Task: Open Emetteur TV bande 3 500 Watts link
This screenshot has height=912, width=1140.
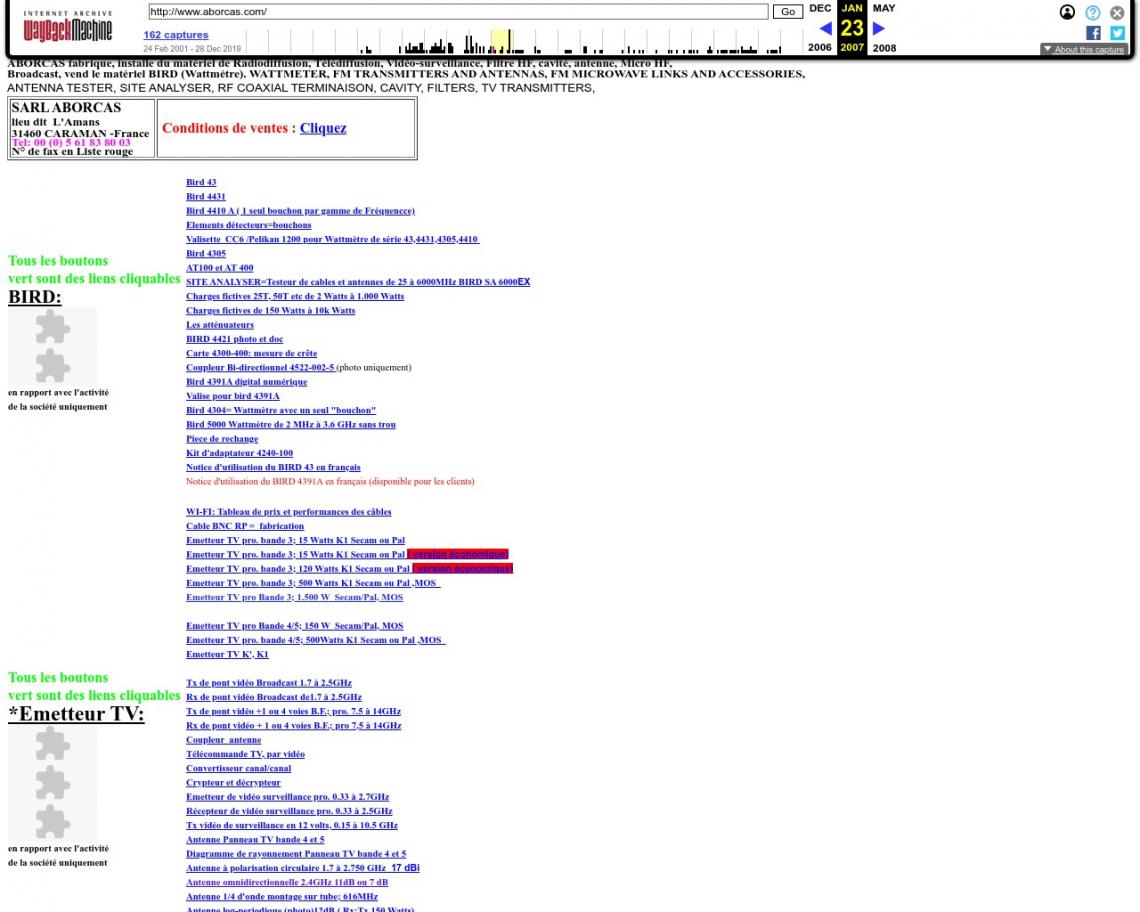Action: [x=313, y=583]
